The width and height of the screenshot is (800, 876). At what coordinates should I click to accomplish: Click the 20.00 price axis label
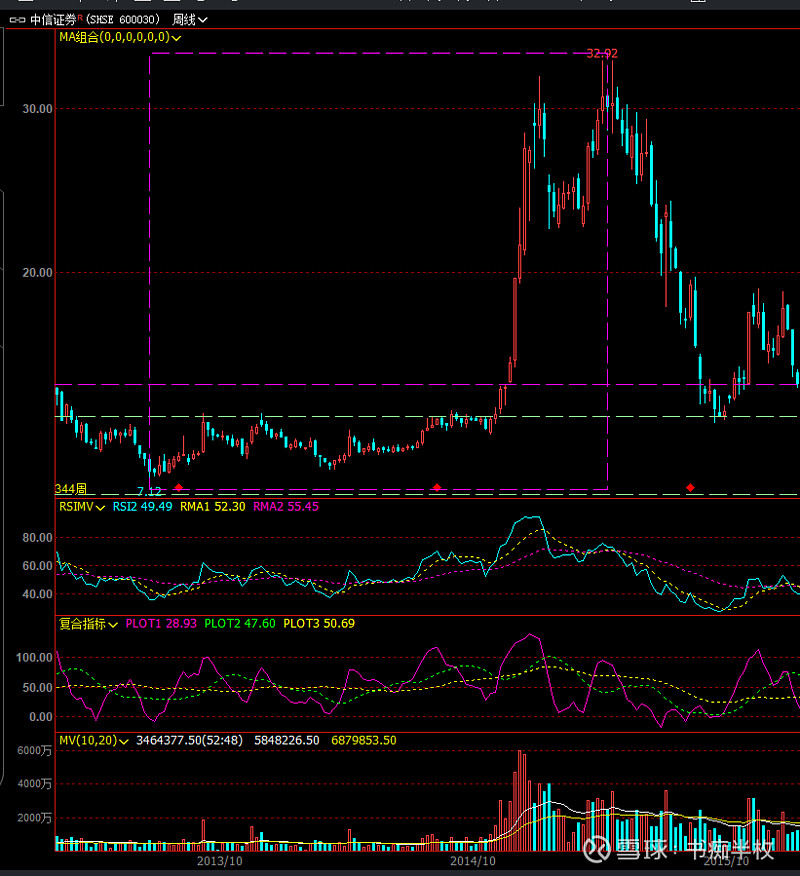tap(37, 273)
